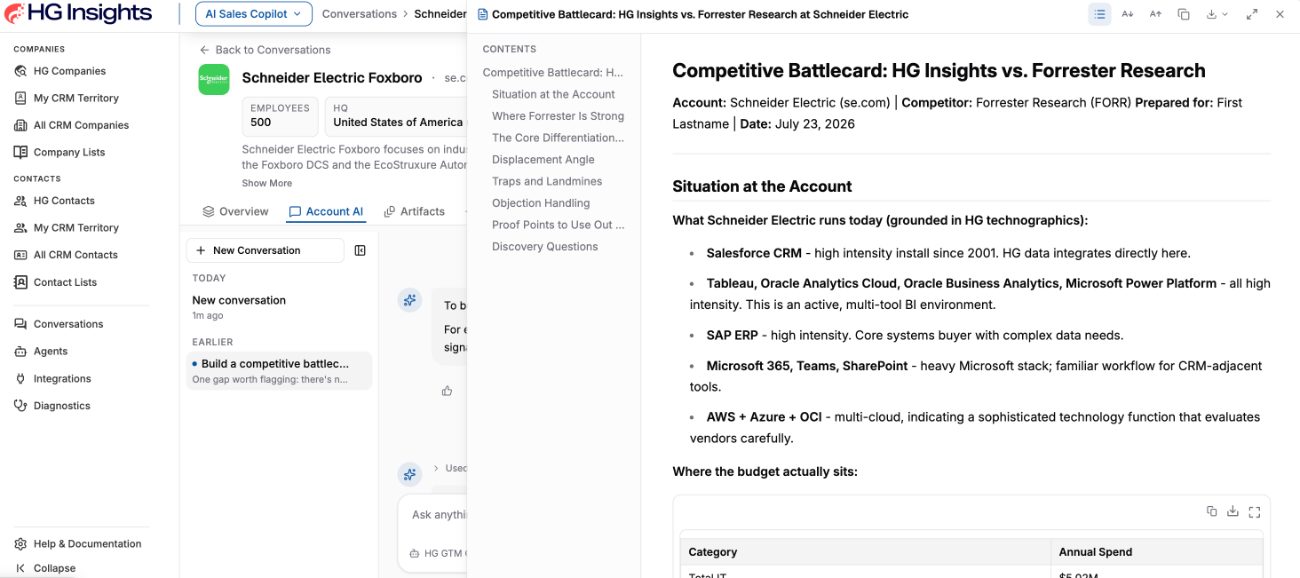Open the Agents page
This screenshot has height=578, width=1300.
(x=50, y=351)
